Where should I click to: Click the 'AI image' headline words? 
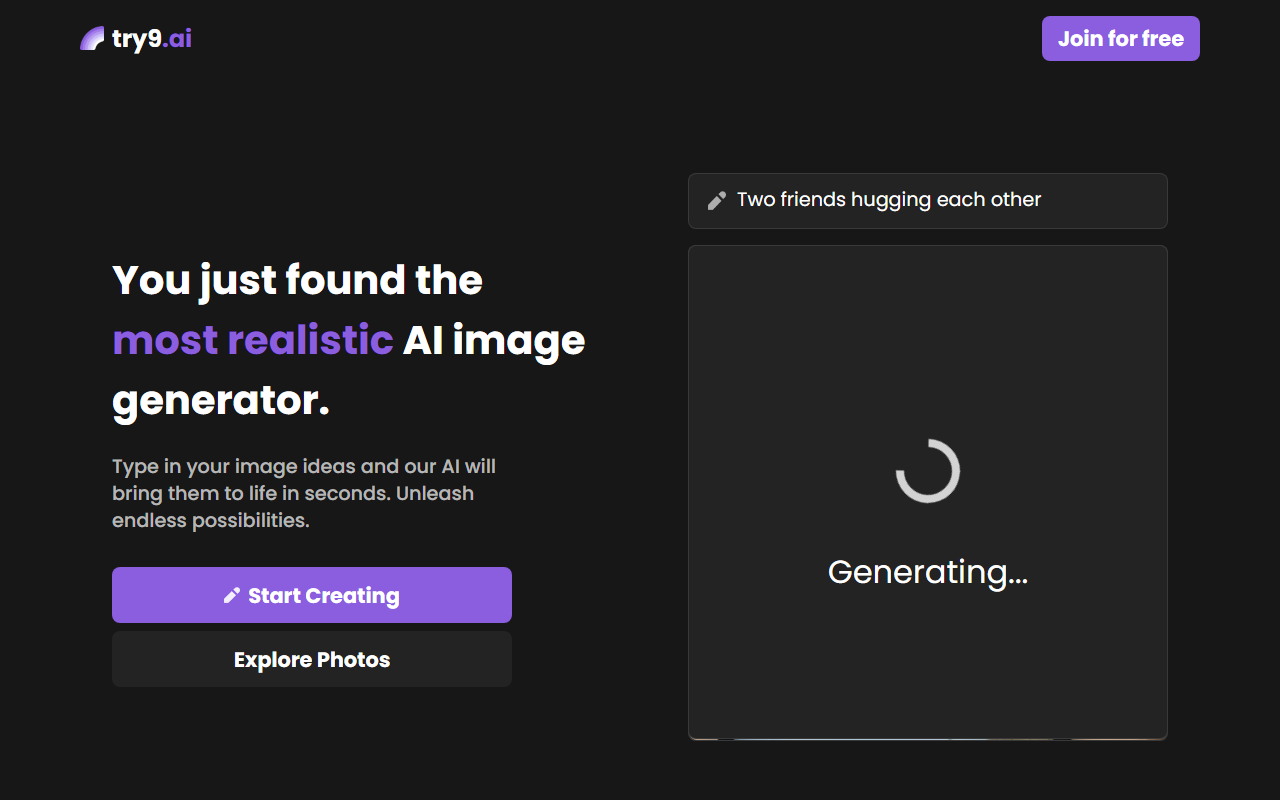point(494,340)
